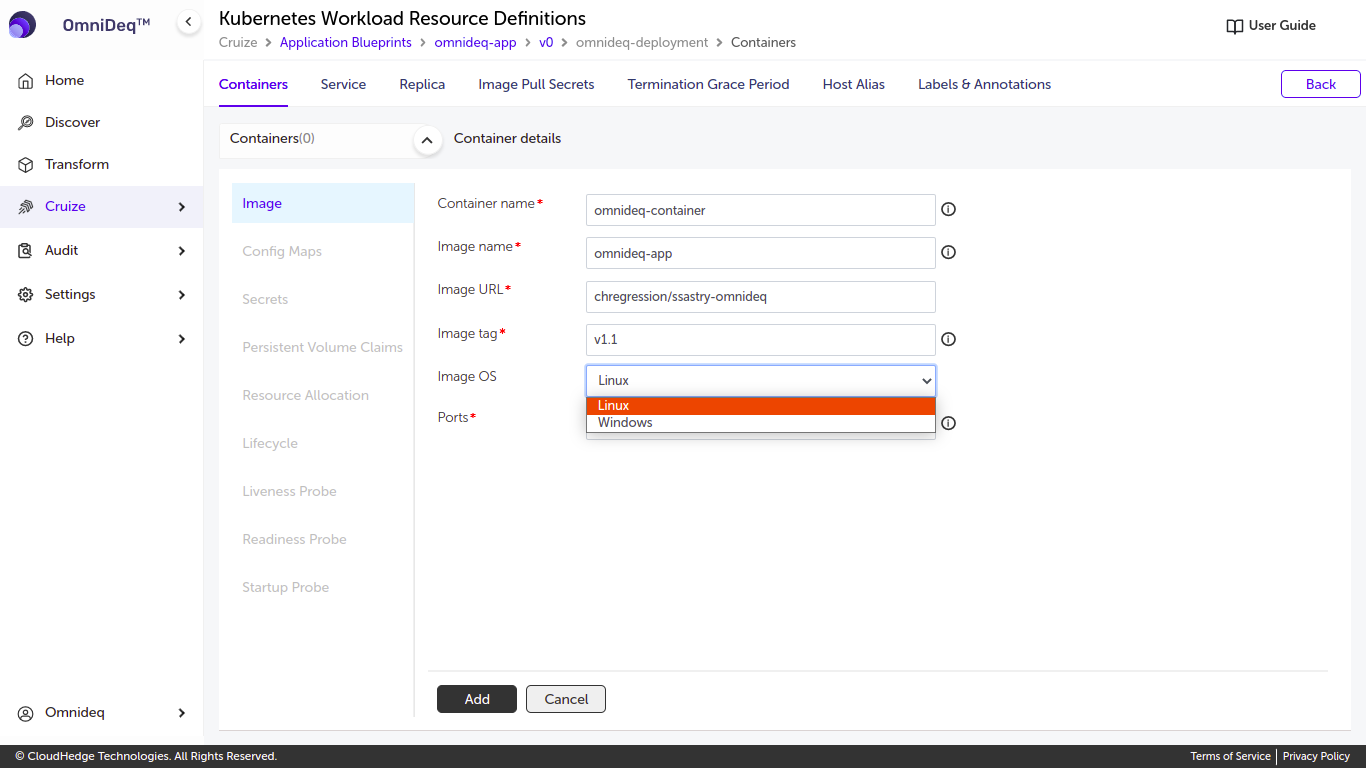This screenshot has width=1366, height=768.
Task: Expand the Cruize submenu chevron
Action: (x=182, y=207)
